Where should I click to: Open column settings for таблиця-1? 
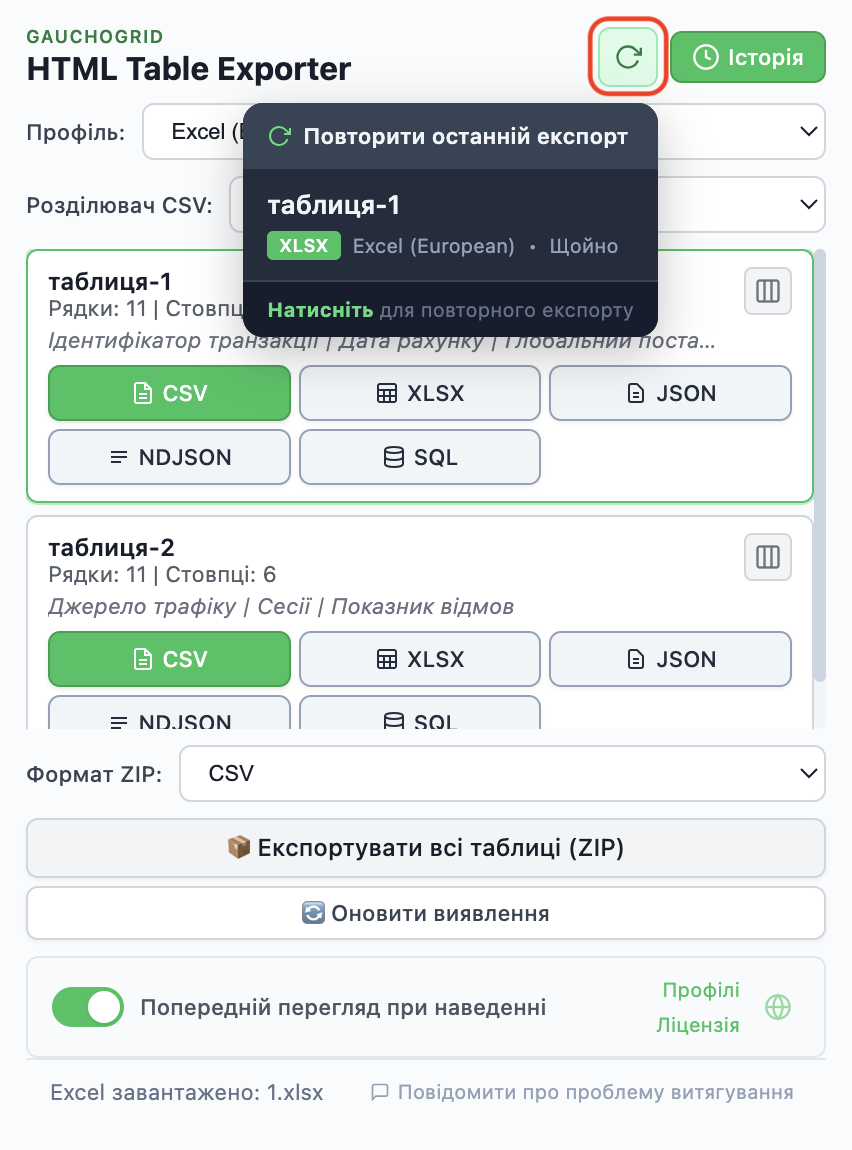pyautogui.click(x=768, y=291)
